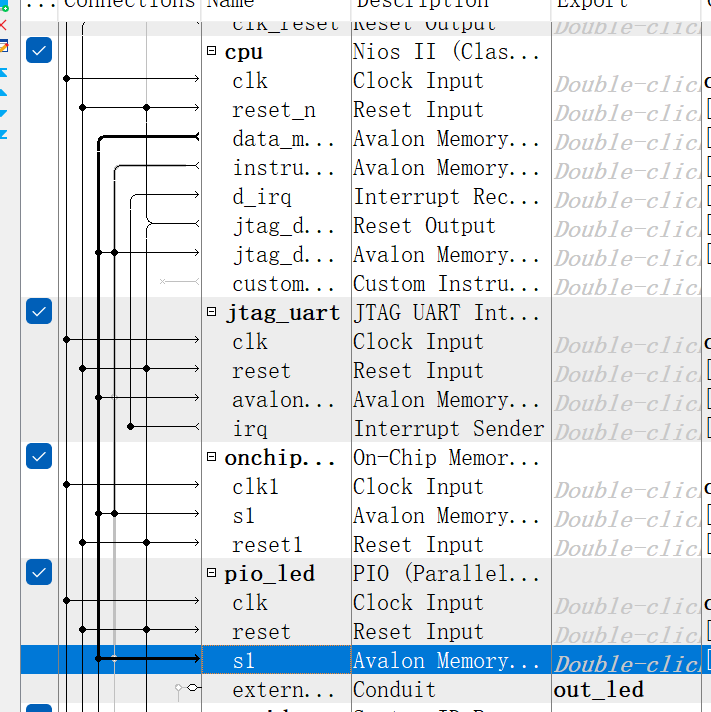Uncheck the cpu component checkbox
Viewport: 711px width, 712px height.
39,50
